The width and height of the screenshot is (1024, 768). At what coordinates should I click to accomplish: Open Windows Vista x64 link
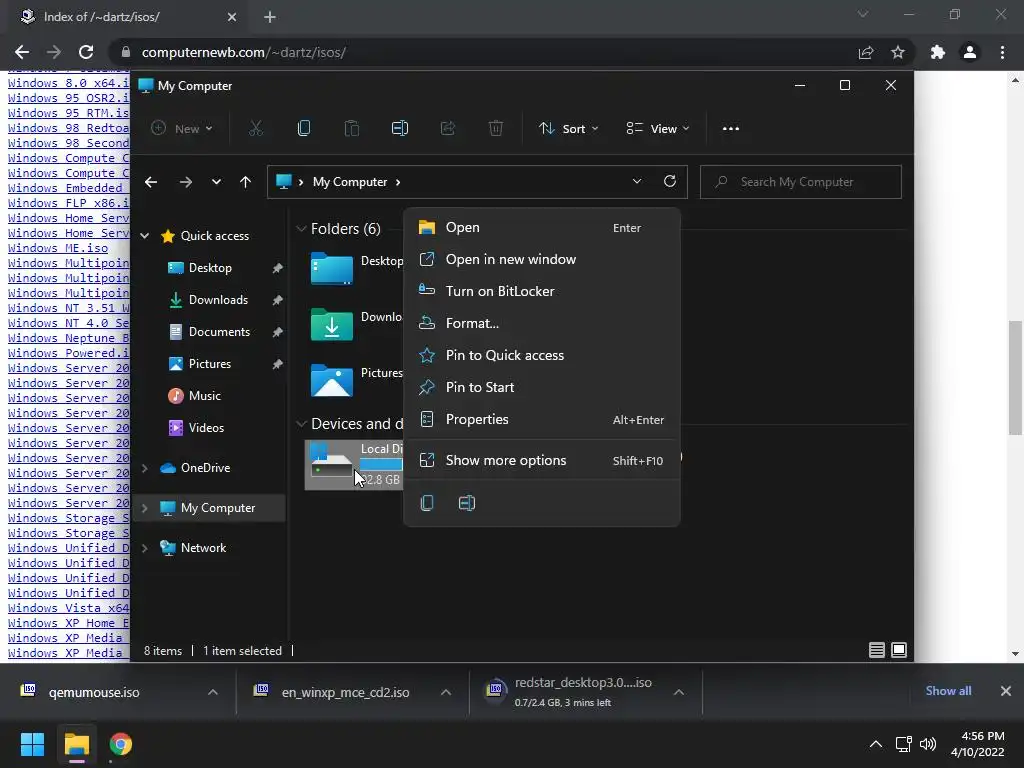(69, 608)
